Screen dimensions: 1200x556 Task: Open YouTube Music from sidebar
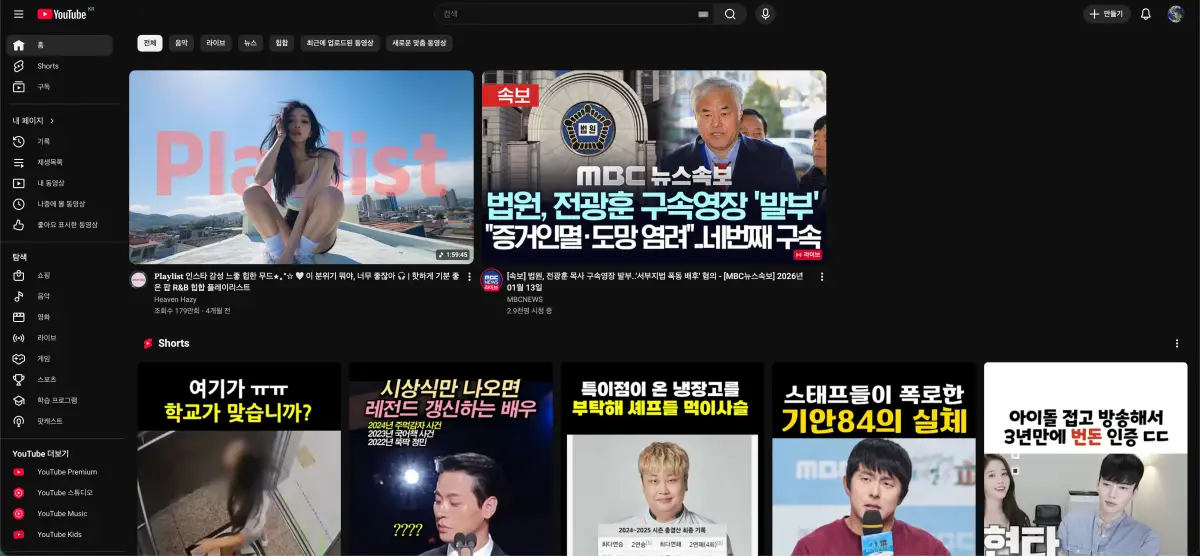62,513
